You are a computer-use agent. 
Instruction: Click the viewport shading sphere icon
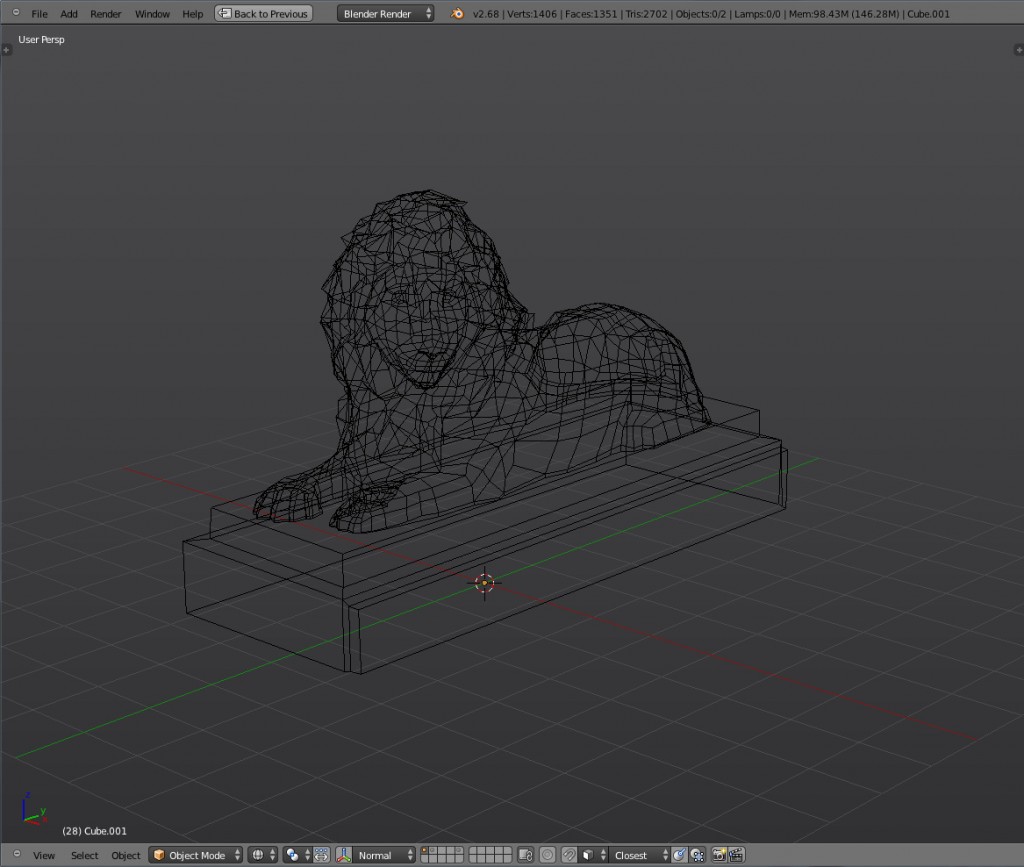tap(258, 856)
